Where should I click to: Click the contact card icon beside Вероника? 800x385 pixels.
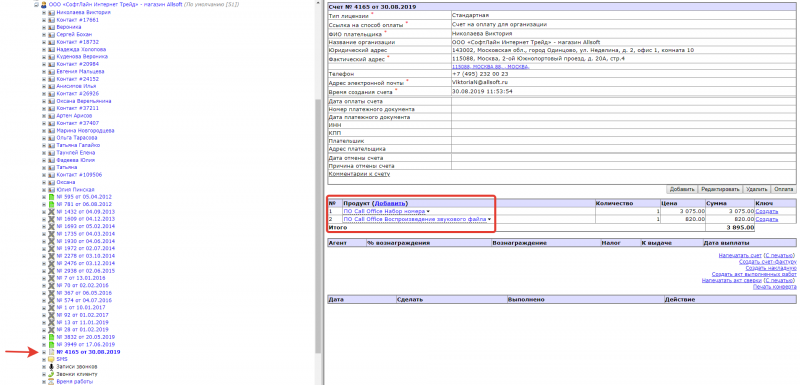[x=51, y=27]
